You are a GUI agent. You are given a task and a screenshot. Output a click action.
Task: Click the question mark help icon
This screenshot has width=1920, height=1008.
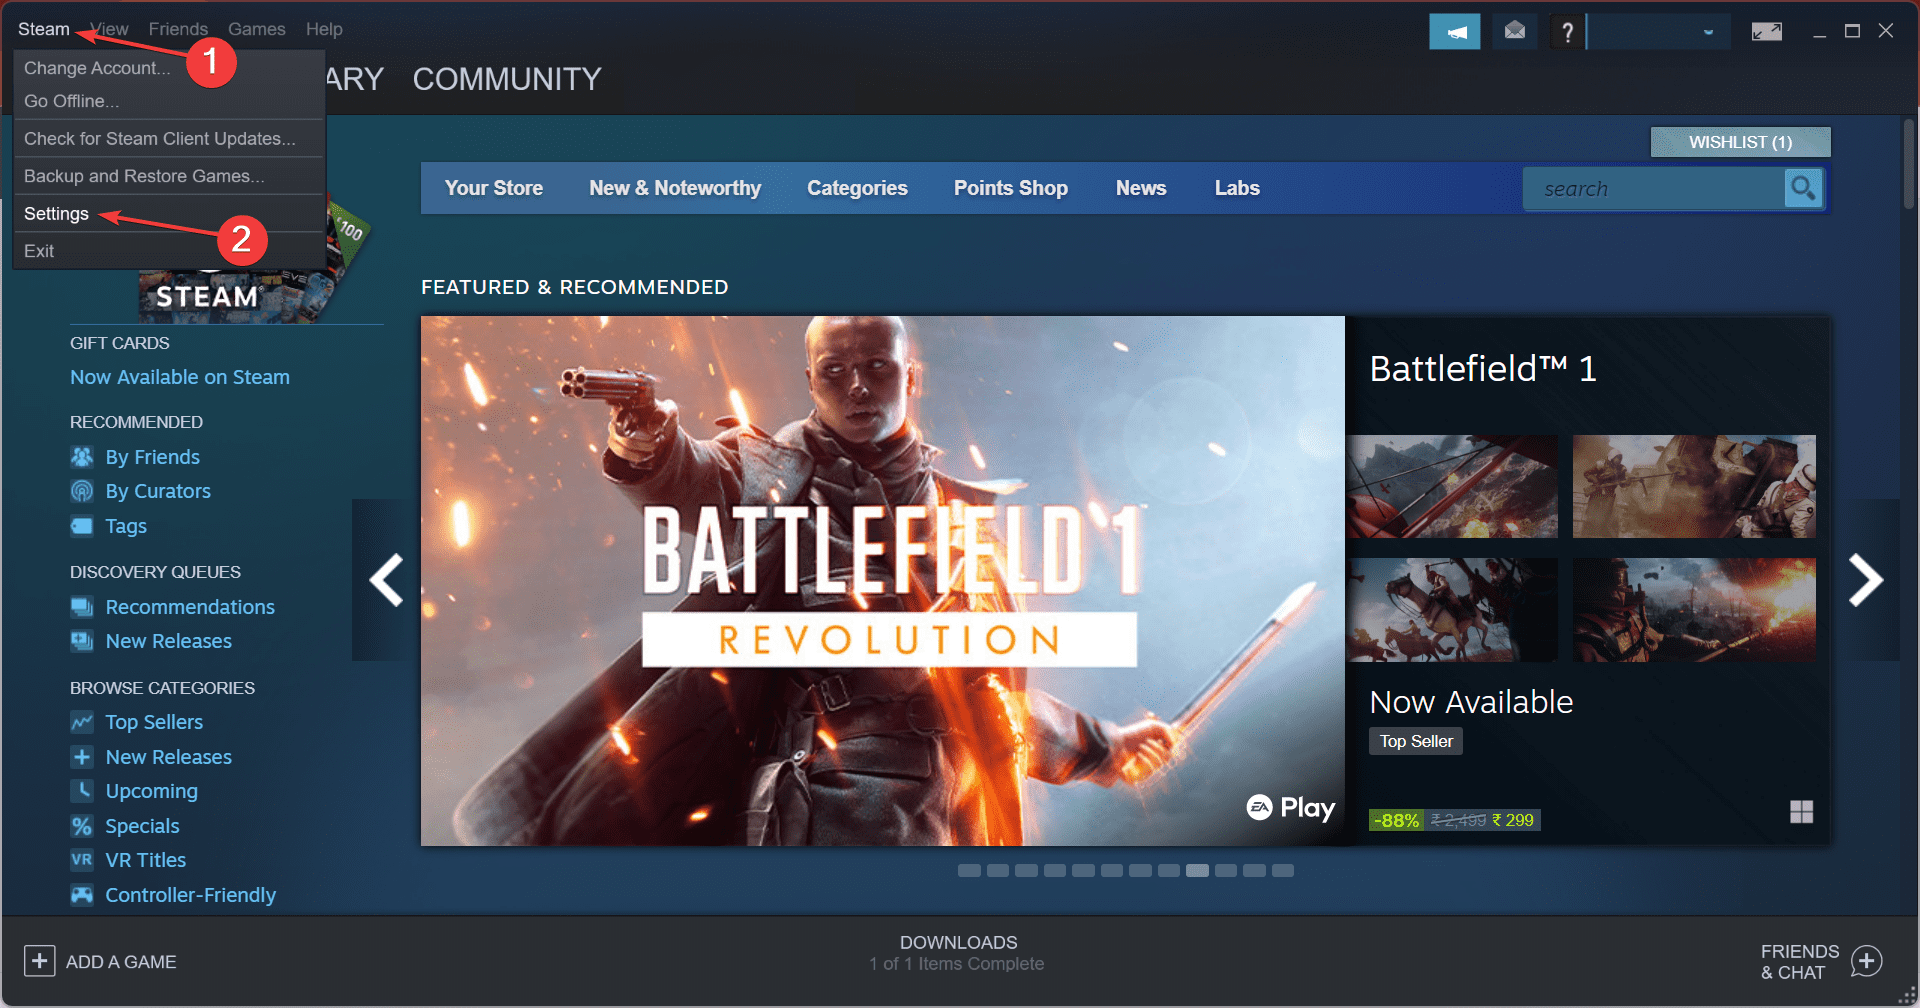click(x=1567, y=32)
